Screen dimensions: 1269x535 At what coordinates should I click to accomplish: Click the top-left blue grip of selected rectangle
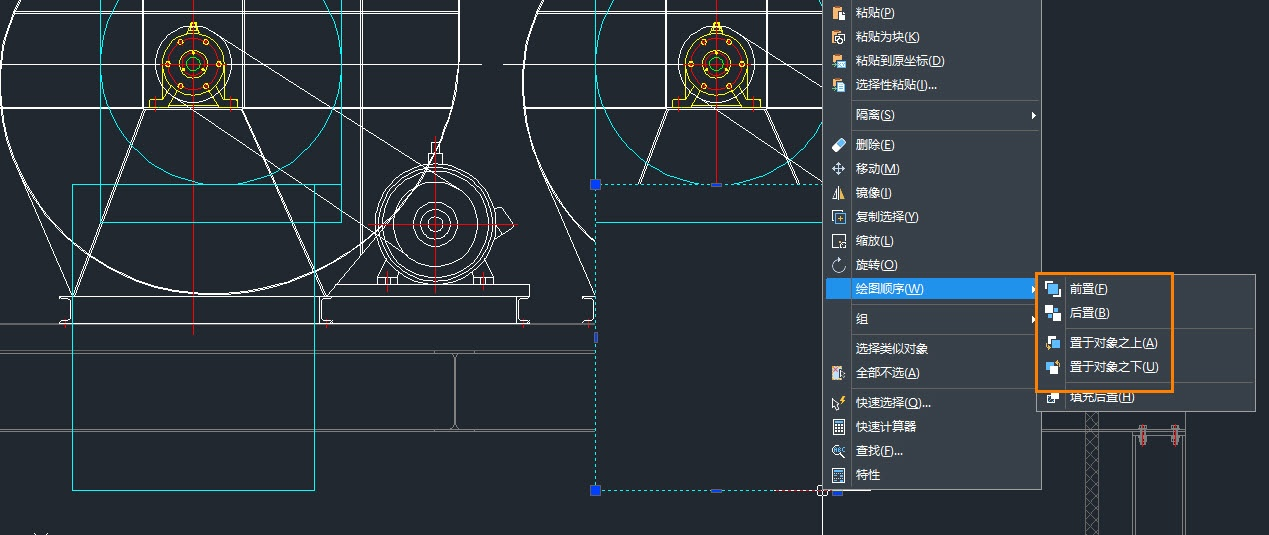[595, 184]
